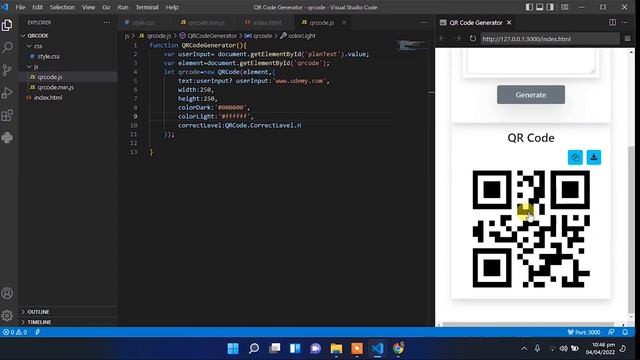The width and height of the screenshot is (640, 360).
Task: Open the Run menu
Action: coord(122,7)
